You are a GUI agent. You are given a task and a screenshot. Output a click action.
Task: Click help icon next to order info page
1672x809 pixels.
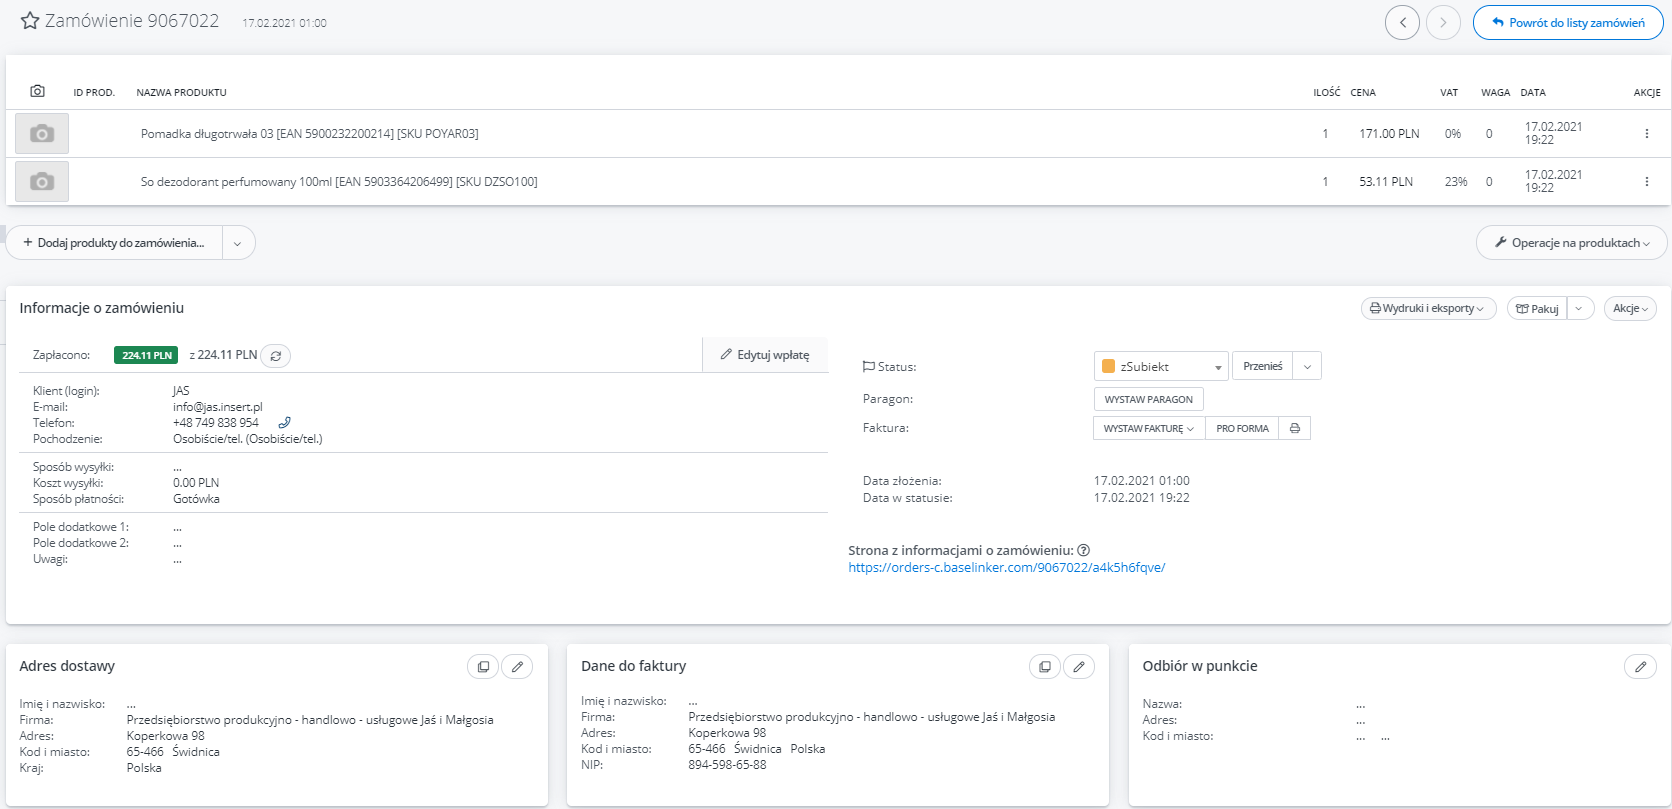pyautogui.click(x=1083, y=550)
